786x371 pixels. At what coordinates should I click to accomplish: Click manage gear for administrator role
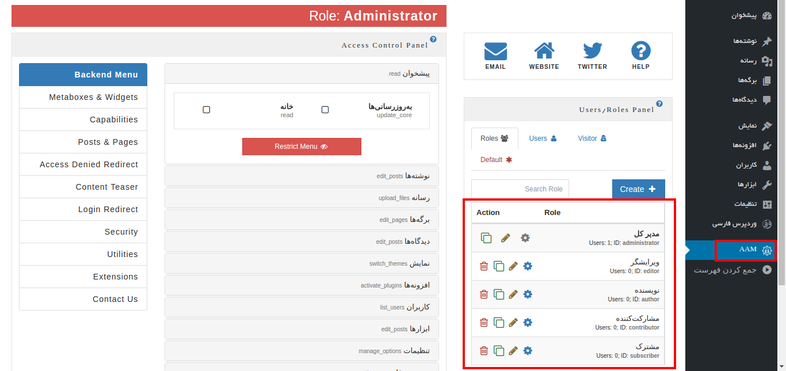click(525, 238)
